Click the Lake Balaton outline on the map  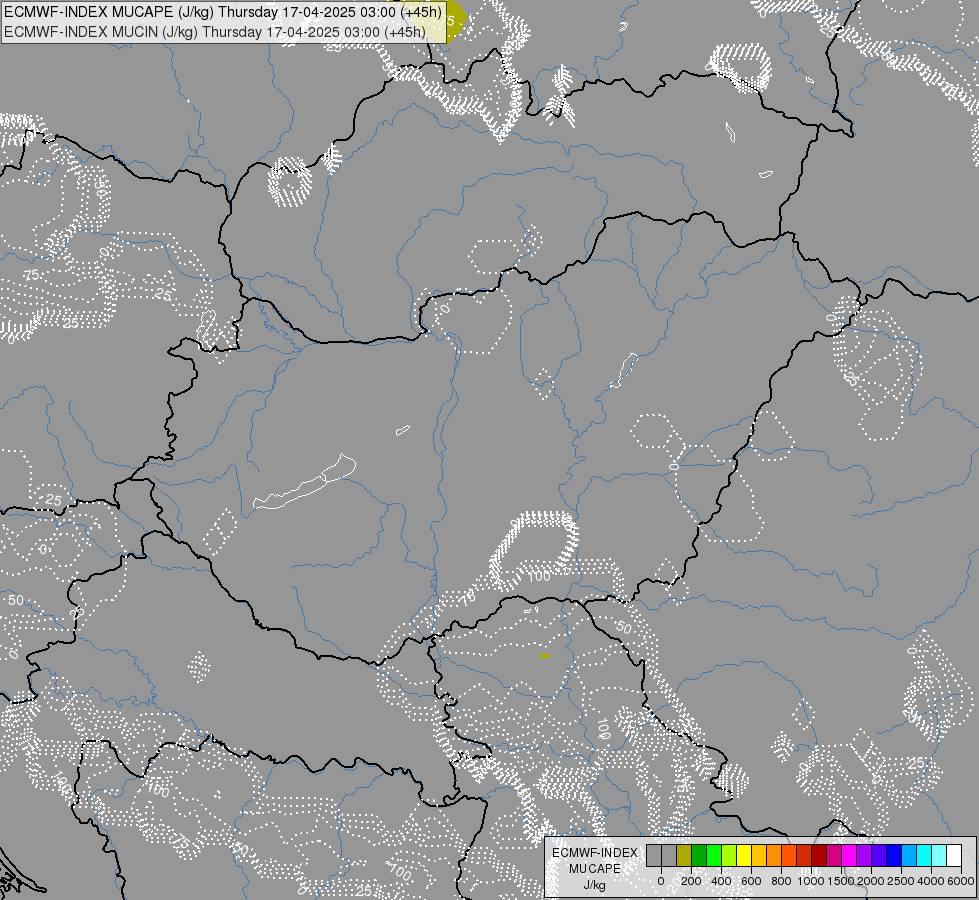(x=305, y=482)
